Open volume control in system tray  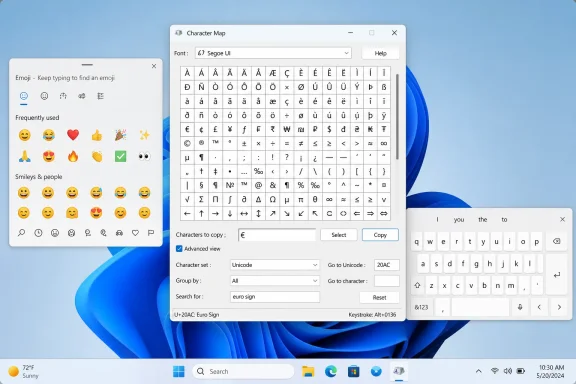pyautogui.click(x=508, y=371)
